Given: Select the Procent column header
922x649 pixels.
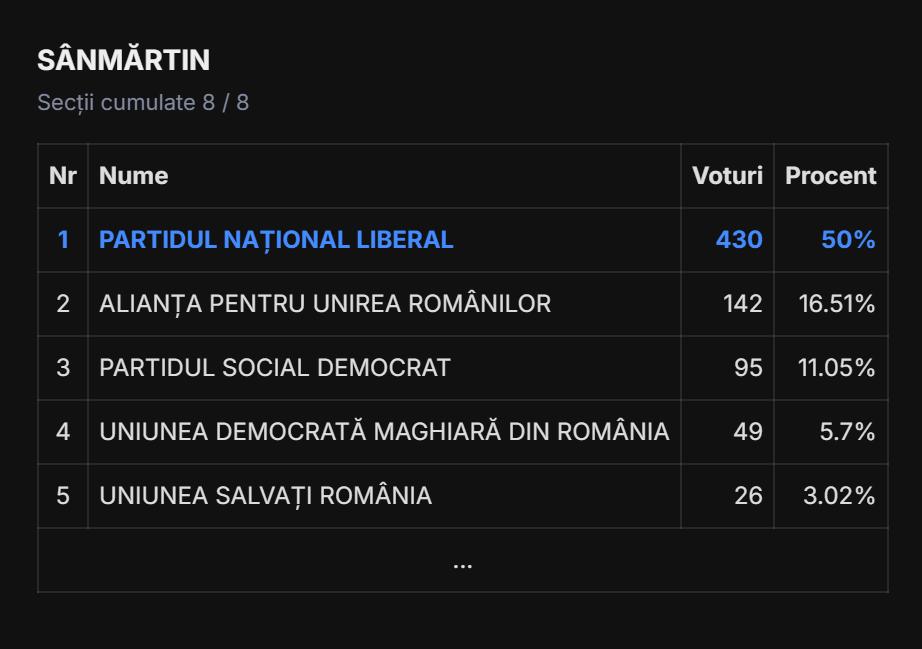Looking at the screenshot, I should [830, 176].
